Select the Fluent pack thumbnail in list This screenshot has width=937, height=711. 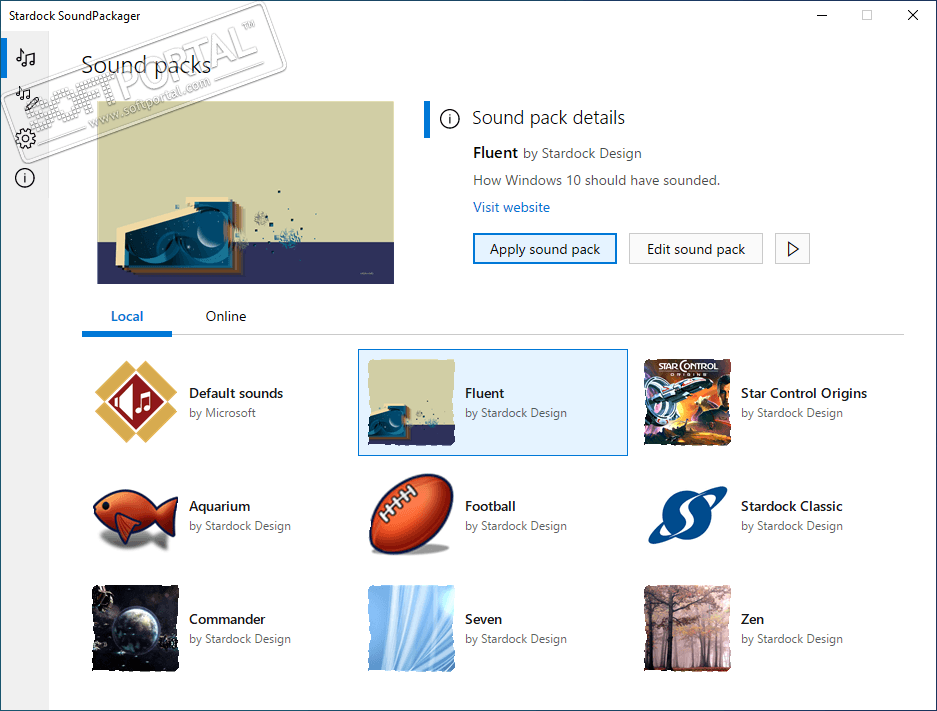411,402
